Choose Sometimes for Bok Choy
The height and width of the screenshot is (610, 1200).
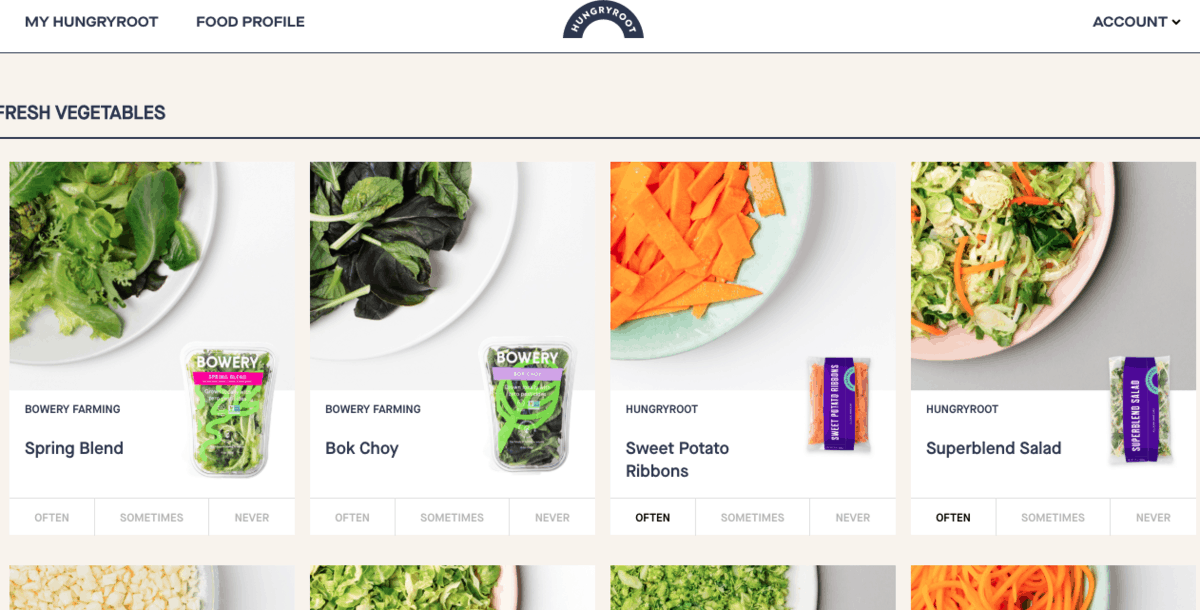point(452,517)
